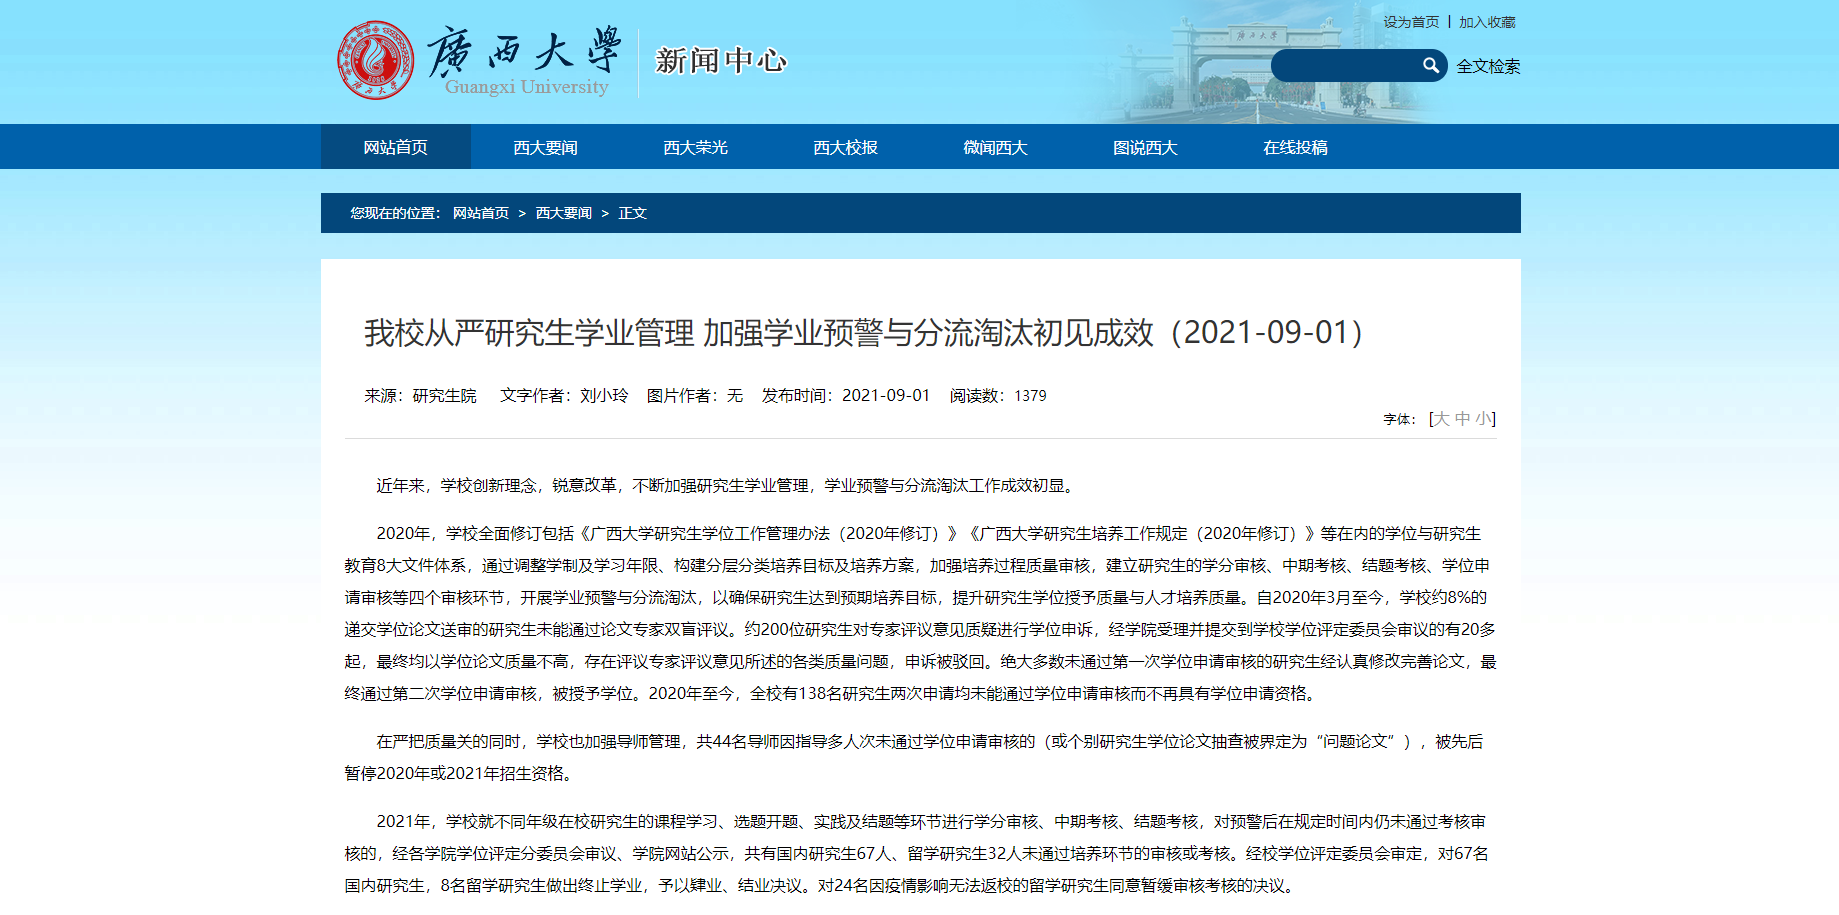Go to the 西大要闻 navigation menu item
1839x915 pixels.
point(545,148)
